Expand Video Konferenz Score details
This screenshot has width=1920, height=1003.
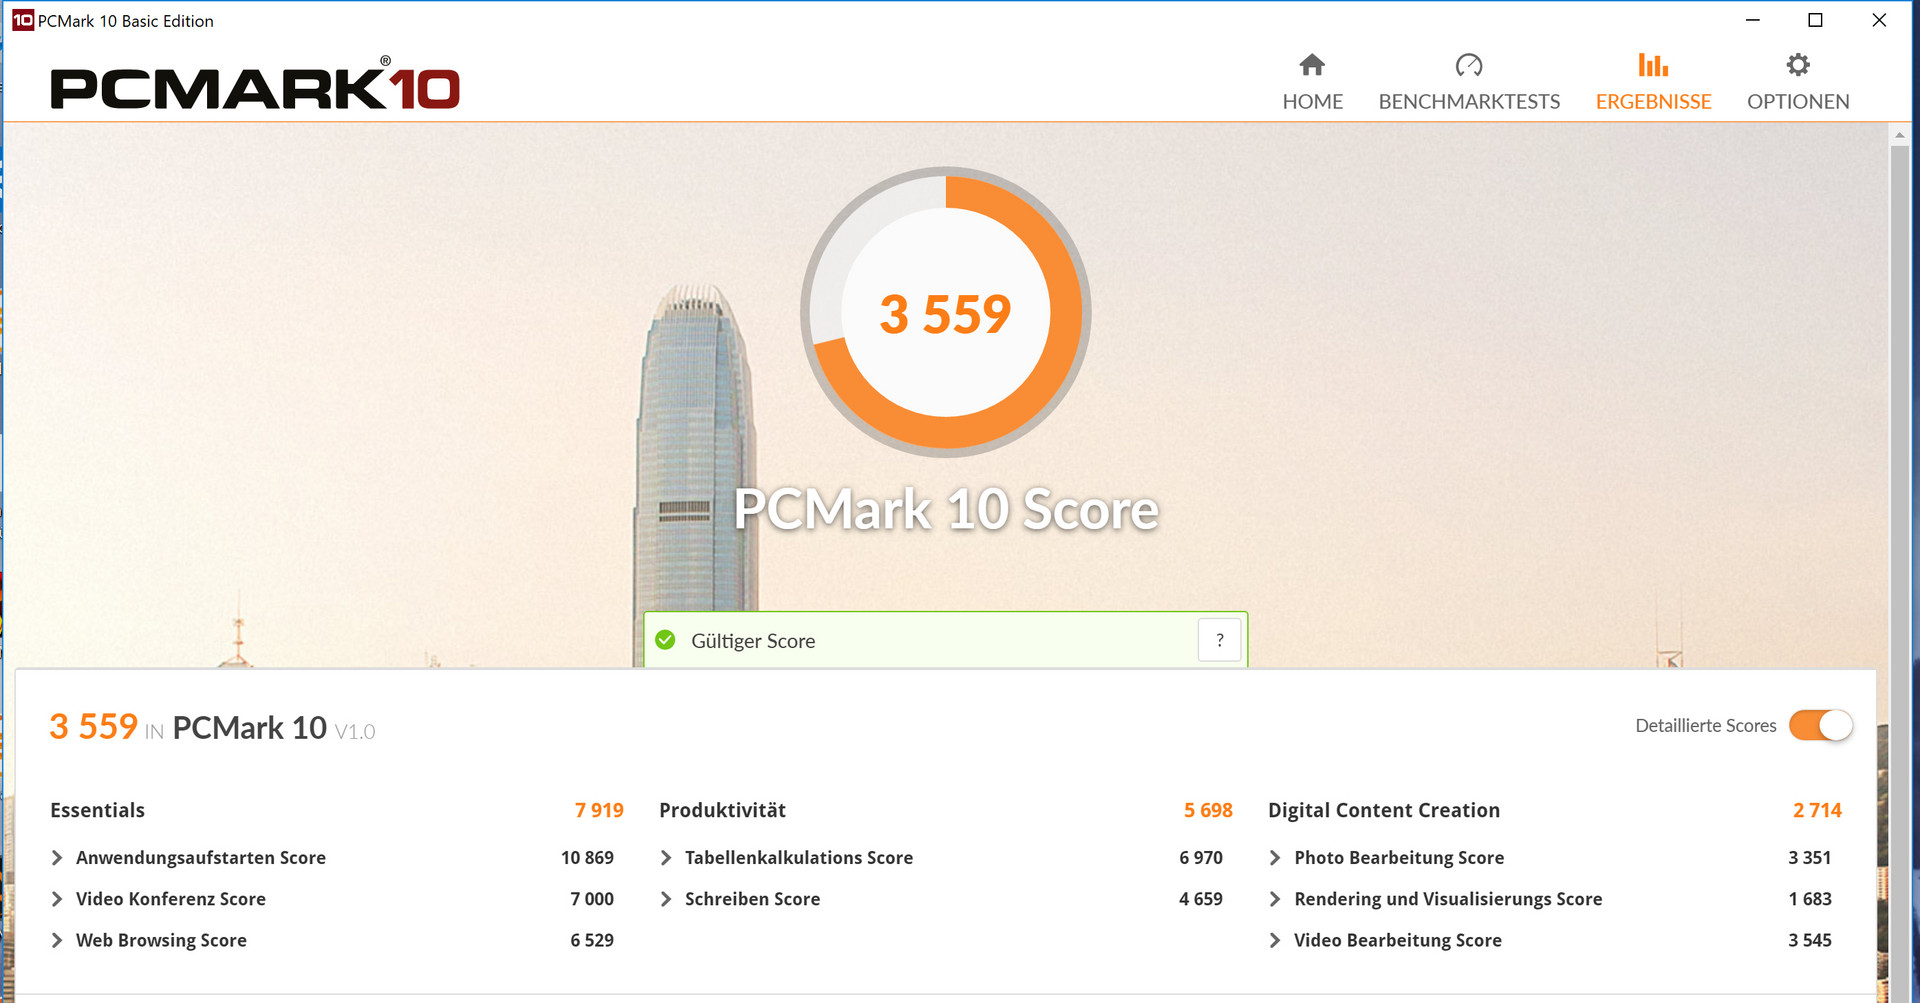[57, 899]
